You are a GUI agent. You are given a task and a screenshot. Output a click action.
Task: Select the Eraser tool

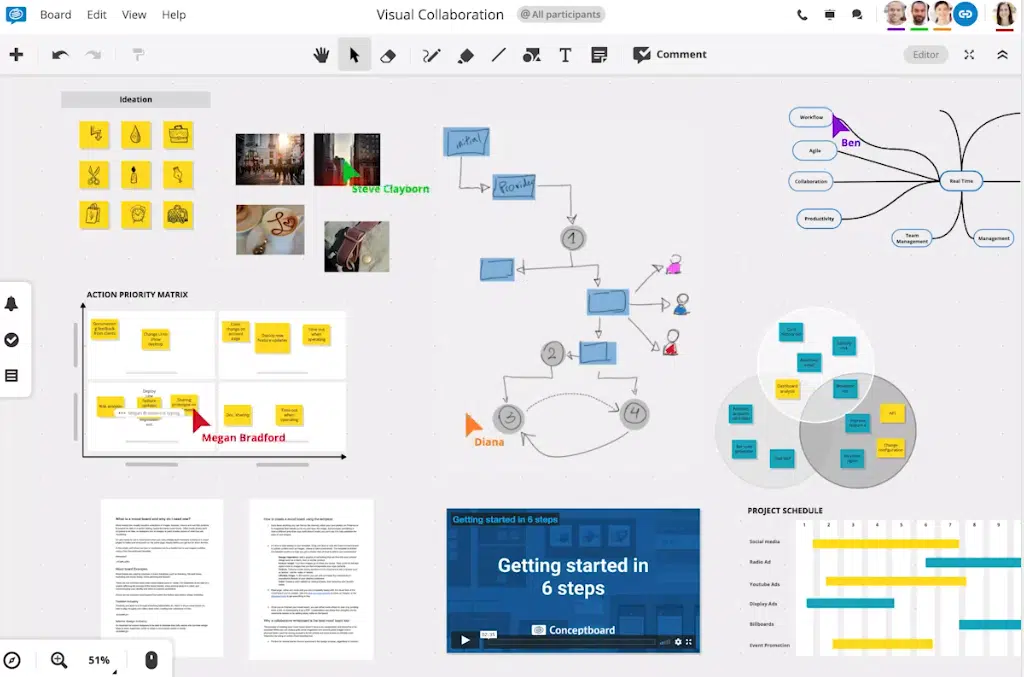point(388,55)
